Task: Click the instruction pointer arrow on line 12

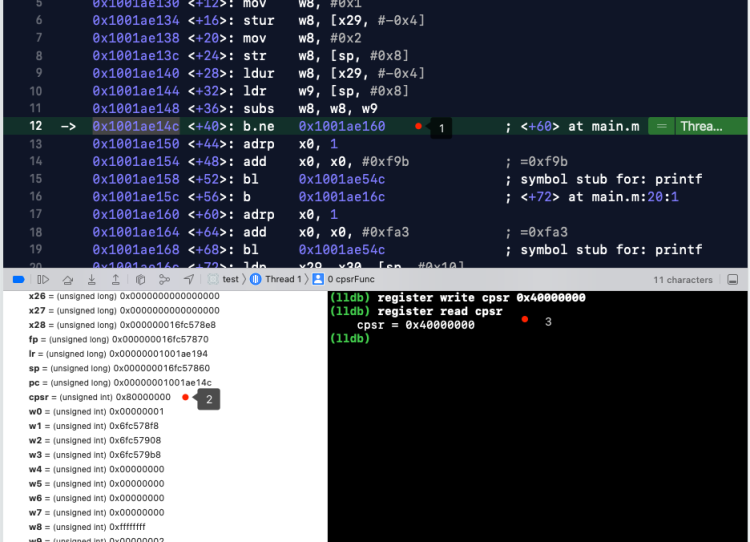Action: [x=68, y=126]
